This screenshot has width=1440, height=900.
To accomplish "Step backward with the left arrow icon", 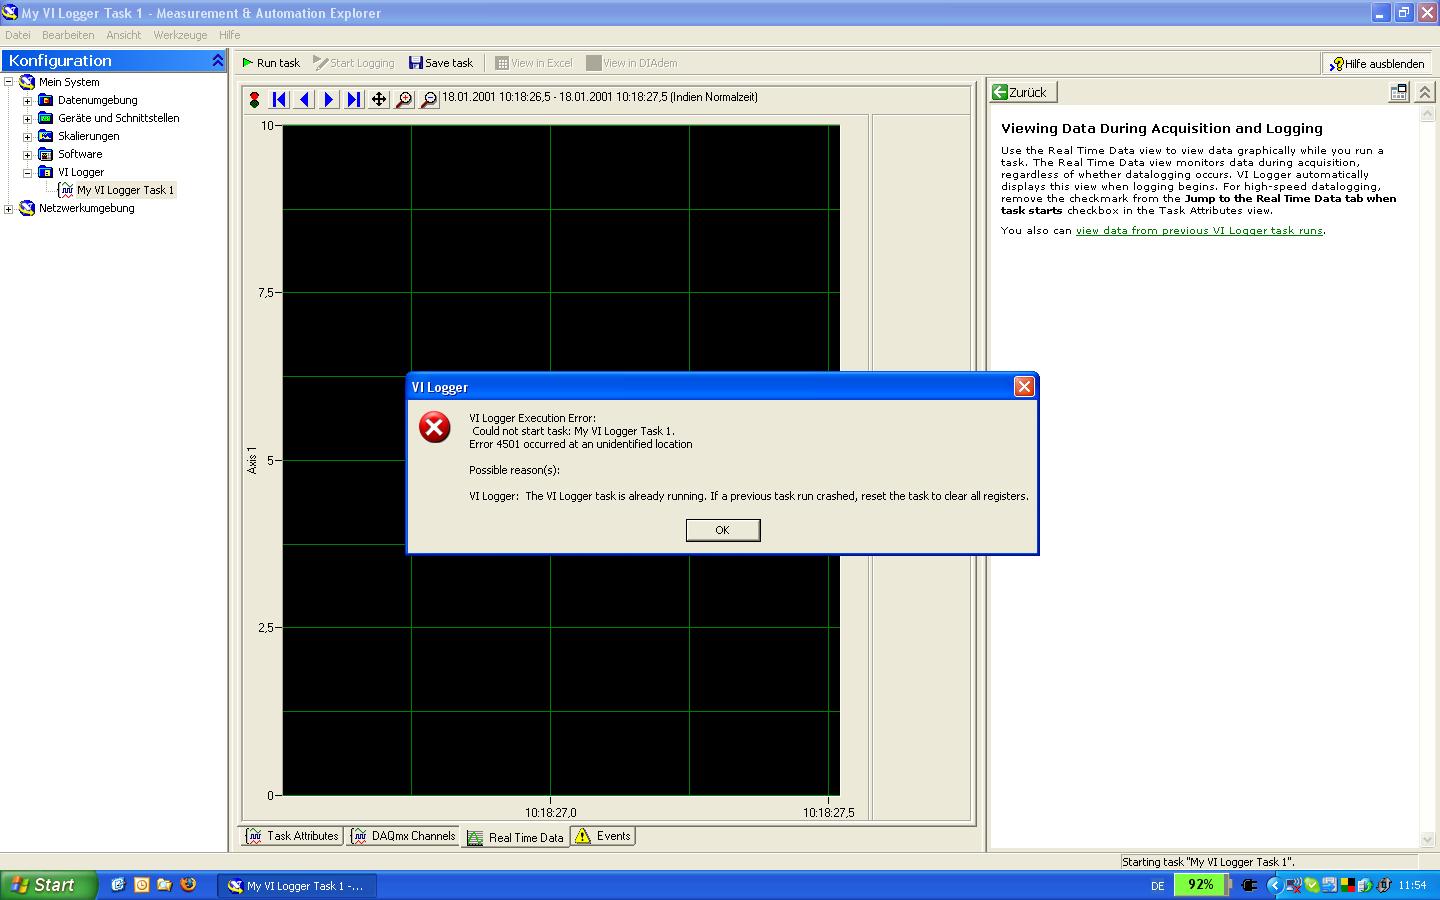I will tap(304, 99).
